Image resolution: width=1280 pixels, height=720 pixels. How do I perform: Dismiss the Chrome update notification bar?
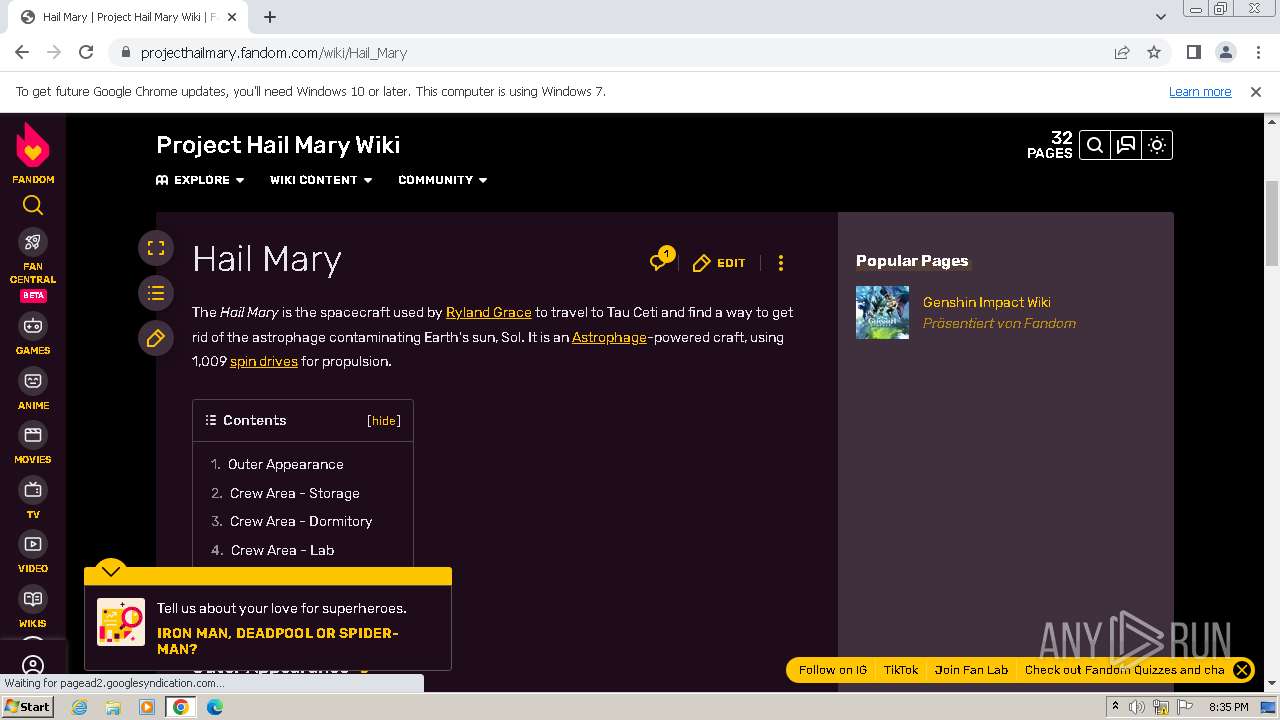pyautogui.click(x=1256, y=91)
